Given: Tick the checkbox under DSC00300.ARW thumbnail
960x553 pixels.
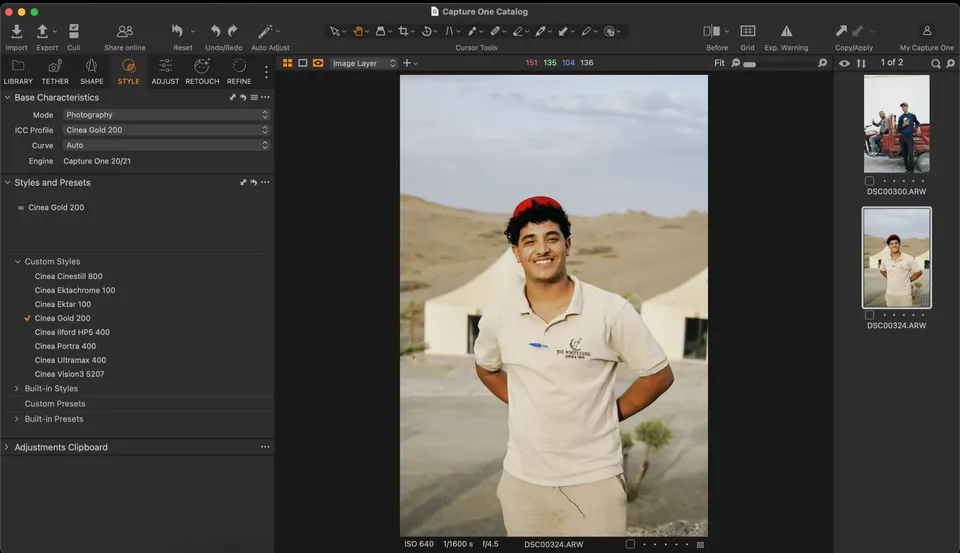Looking at the screenshot, I should click(869, 181).
